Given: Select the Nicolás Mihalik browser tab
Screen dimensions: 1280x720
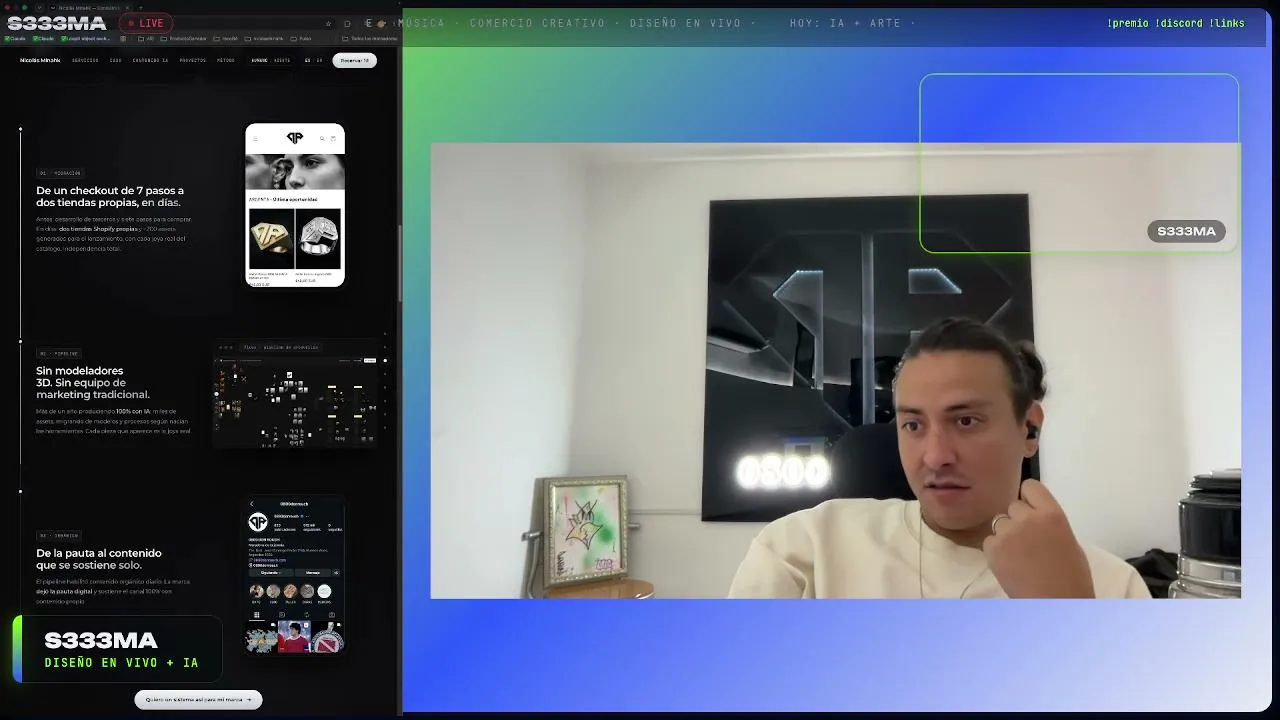Looking at the screenshot, I should click(x=88, y=8).
